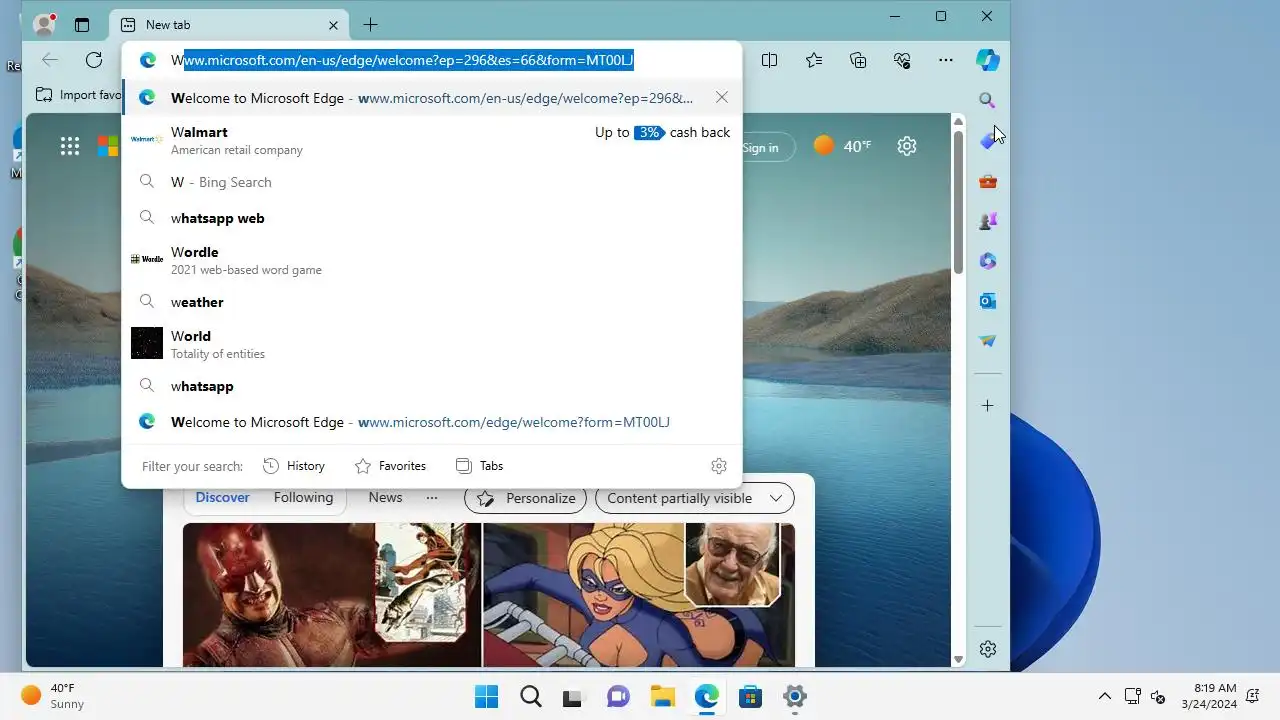Open the last Welcome to Microsoft Edge suggestion
1280x720 pixels.
(x=432, y=422)
